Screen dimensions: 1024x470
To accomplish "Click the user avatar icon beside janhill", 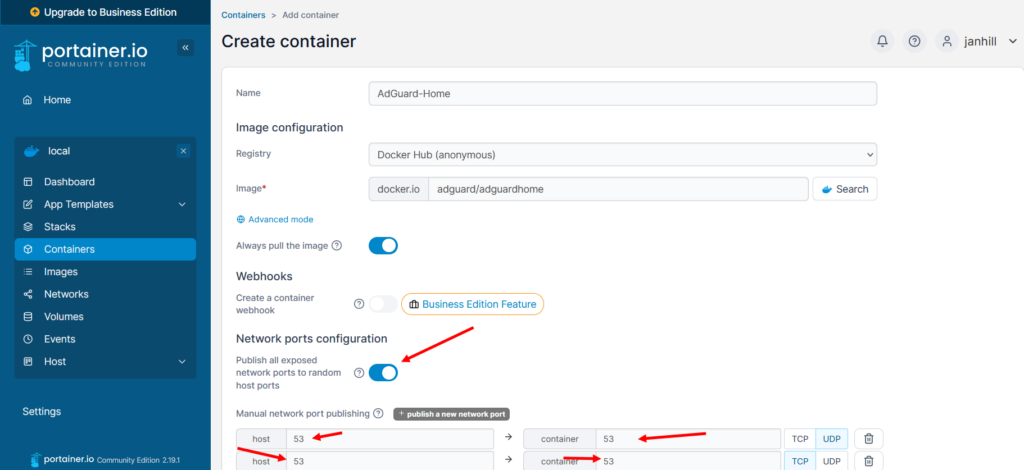I will [946, 41].
